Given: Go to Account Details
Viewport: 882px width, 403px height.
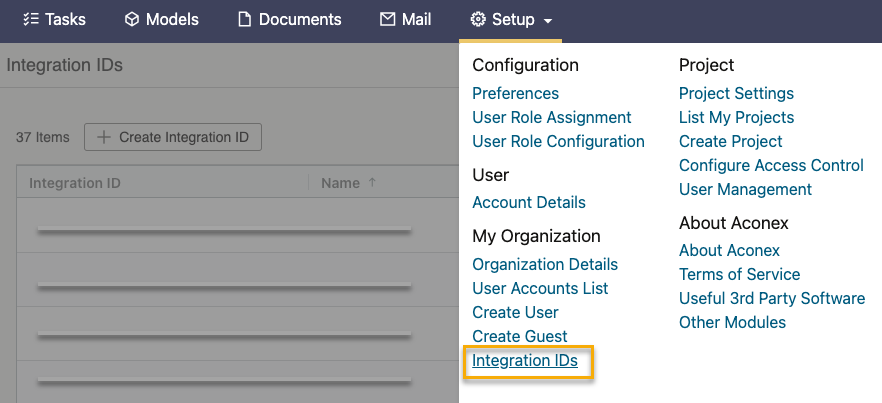Looking at the screenshot, I should [529, 202].
